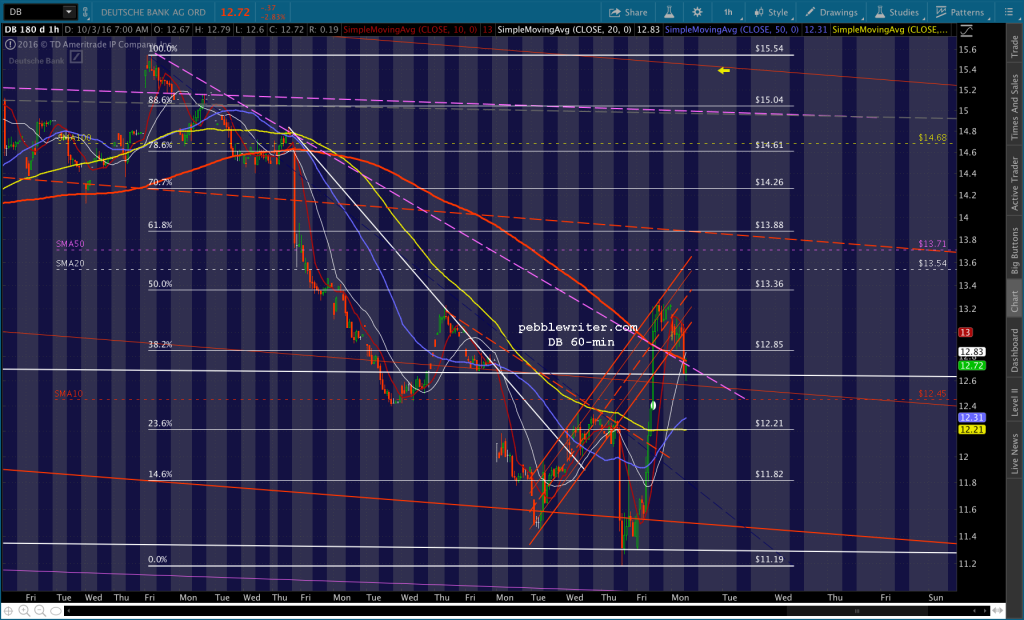Click the last price 12.72 in header
This screenshot has height=620, width=1024.
(x=234, y=12)
